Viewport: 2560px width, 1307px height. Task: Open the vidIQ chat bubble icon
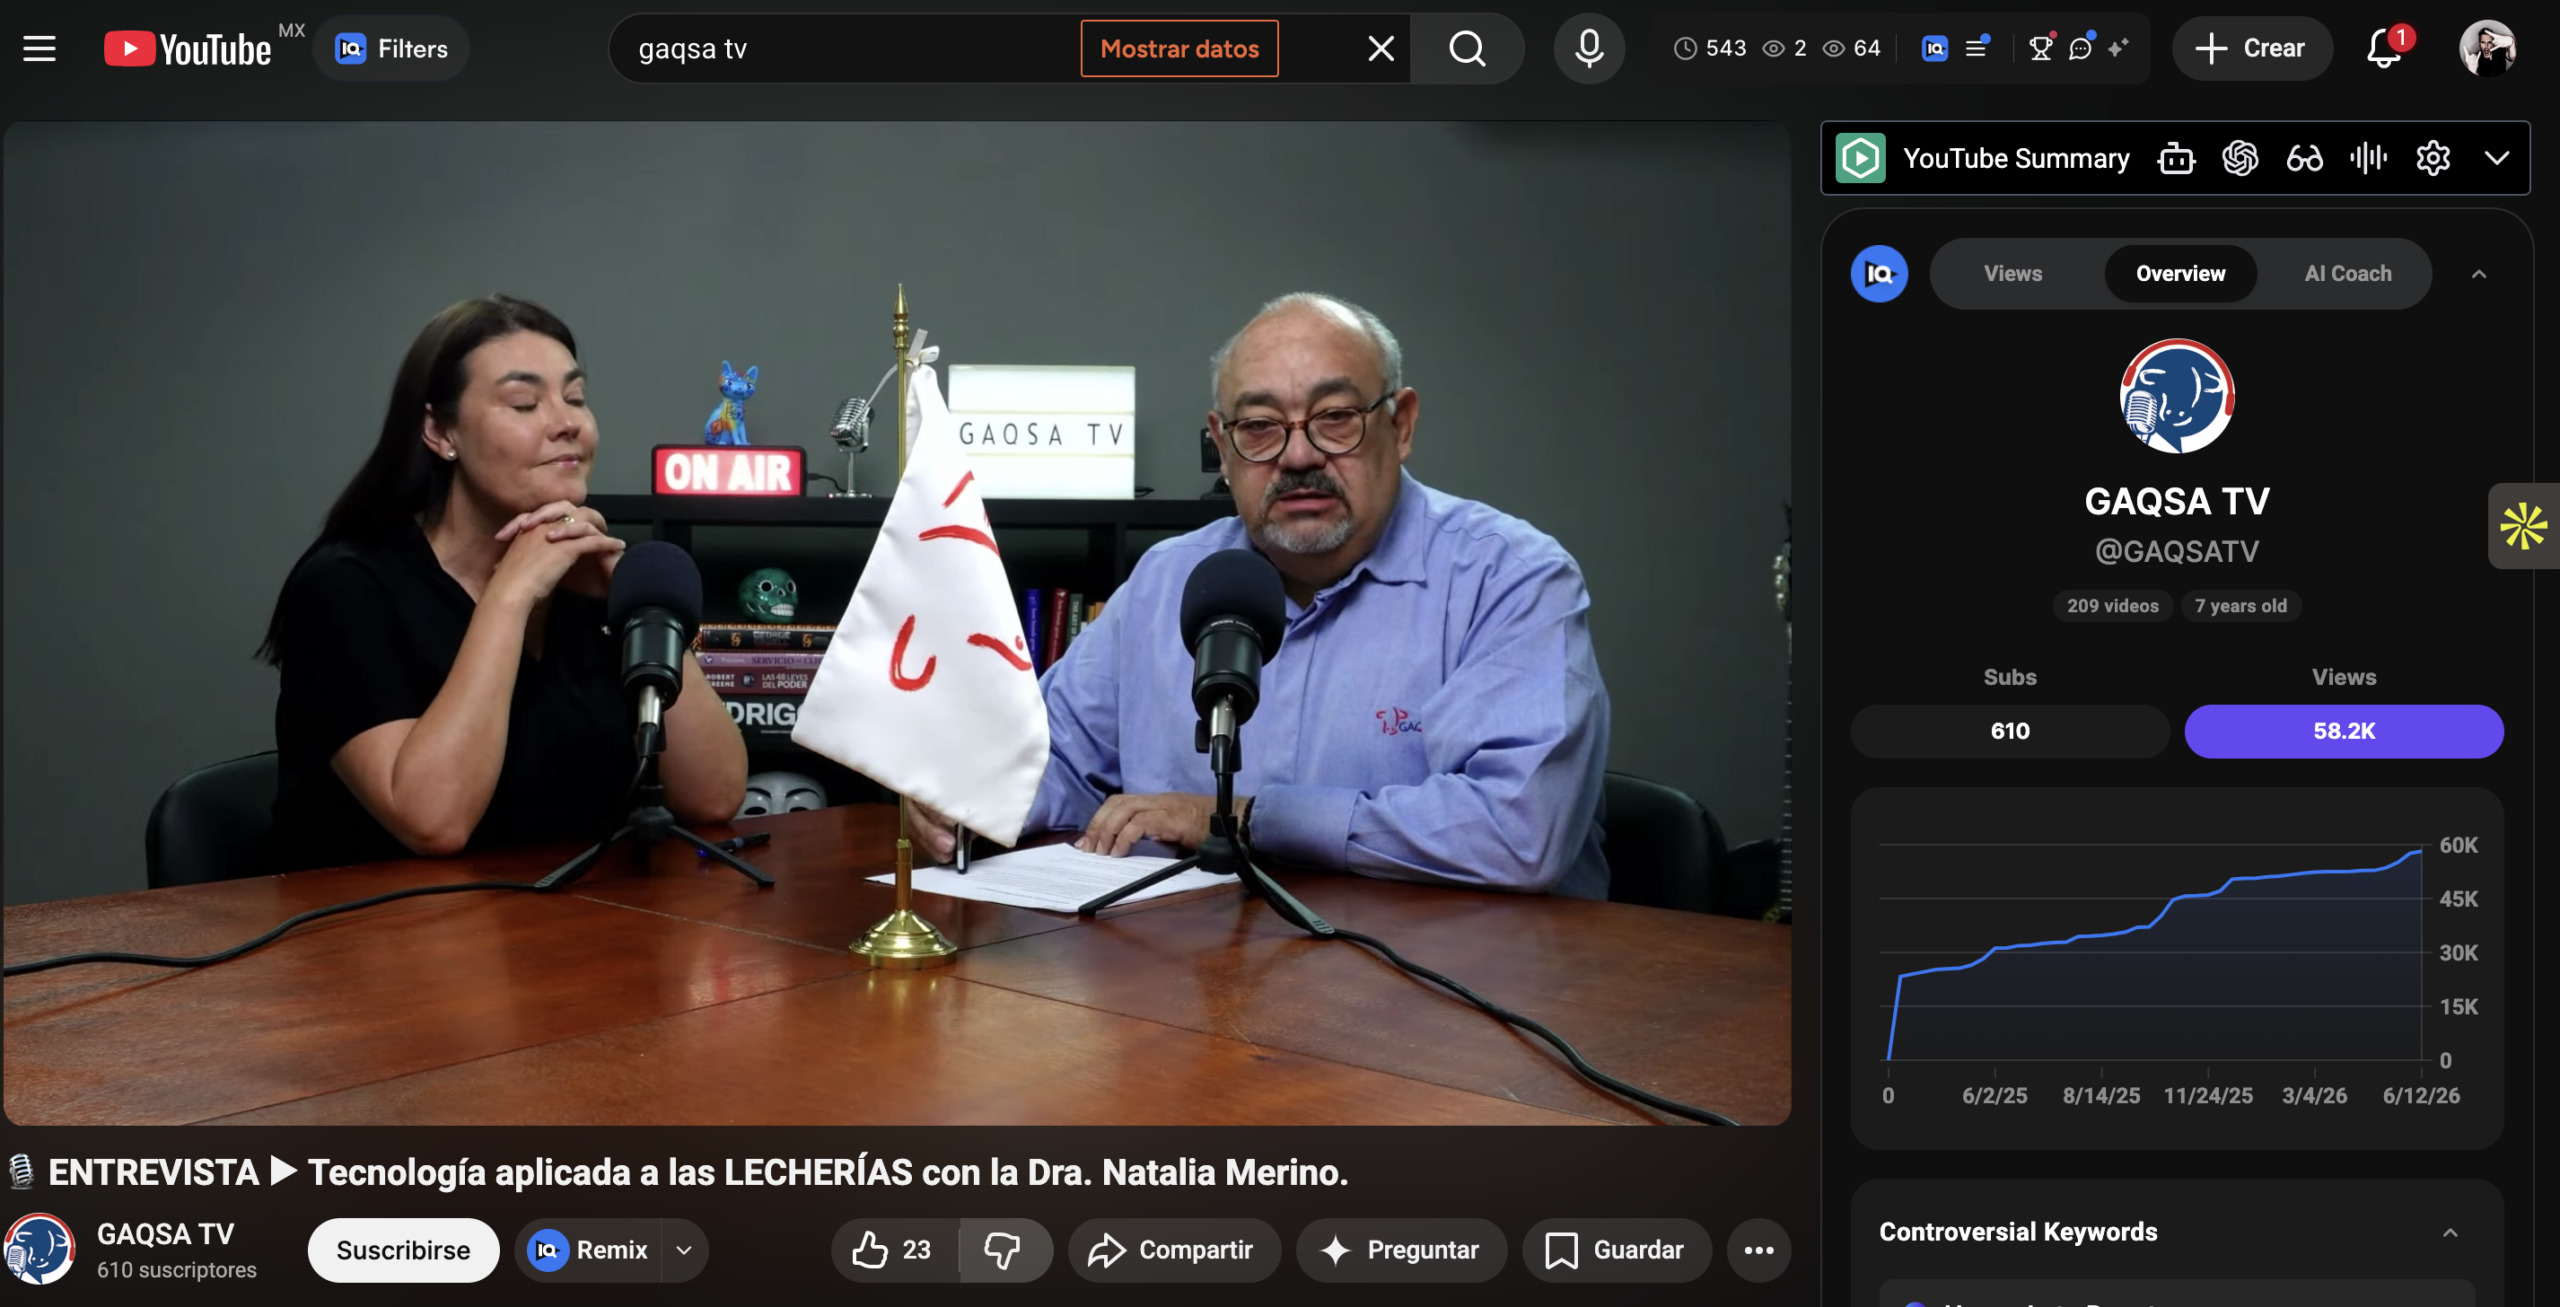(x=2081, y=48)
